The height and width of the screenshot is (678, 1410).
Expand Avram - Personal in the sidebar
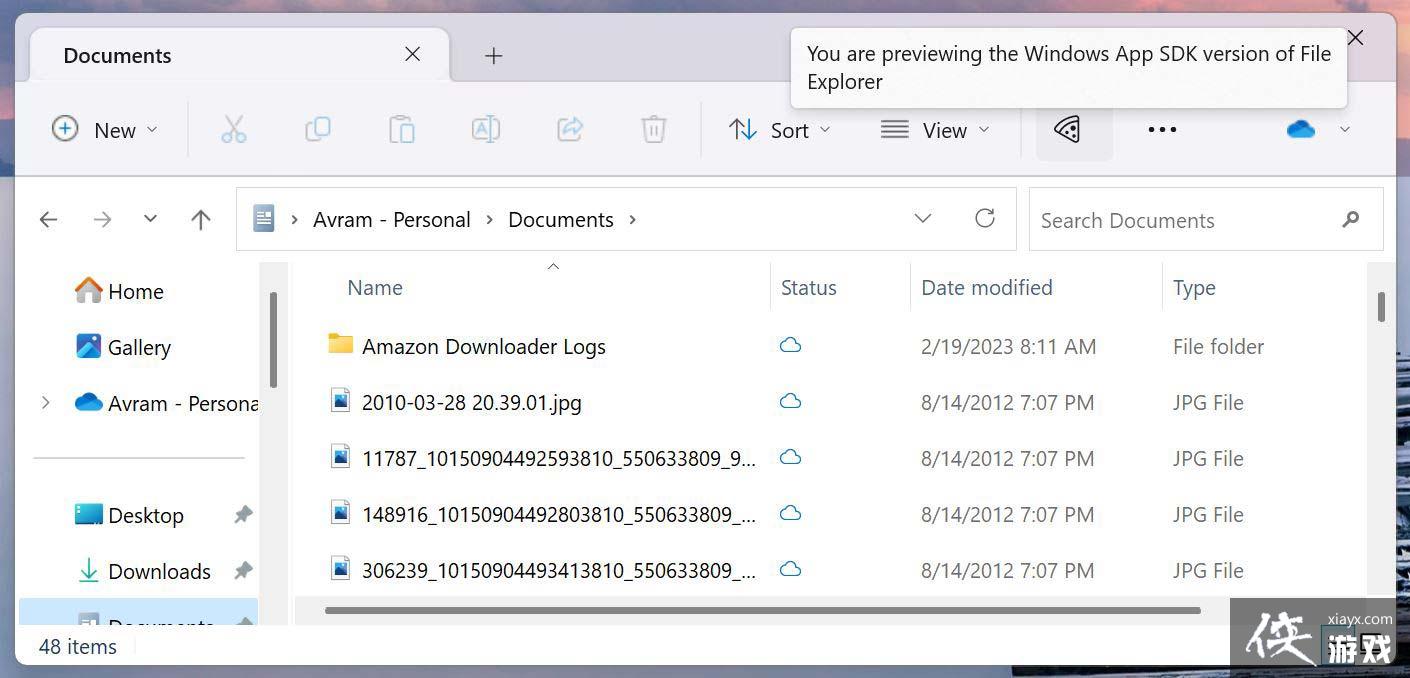[46, 402]
